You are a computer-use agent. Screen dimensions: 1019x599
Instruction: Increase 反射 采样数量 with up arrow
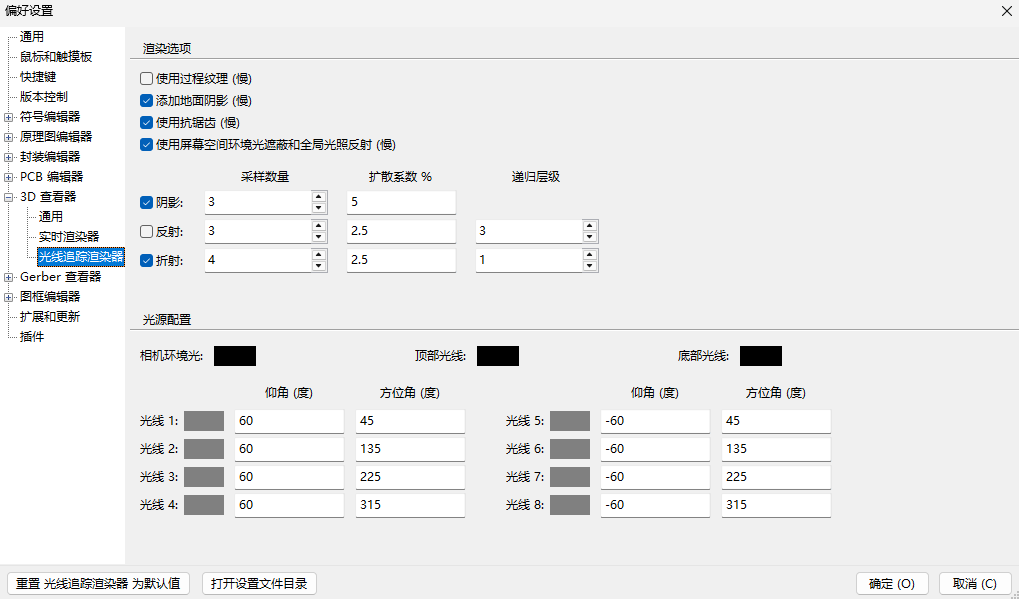pyautogui.click(x=318, y=226)
